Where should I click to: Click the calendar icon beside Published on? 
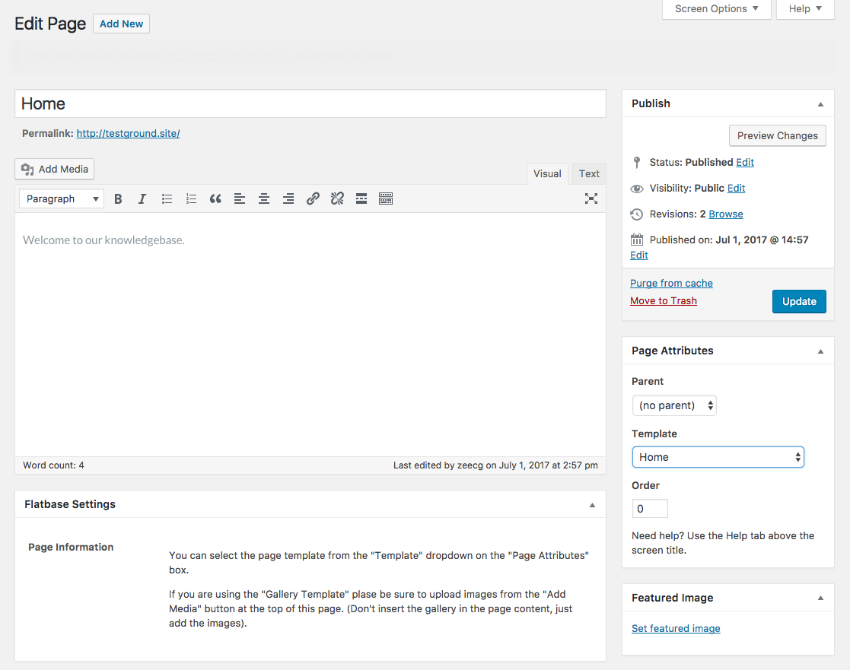click(637, 240)
